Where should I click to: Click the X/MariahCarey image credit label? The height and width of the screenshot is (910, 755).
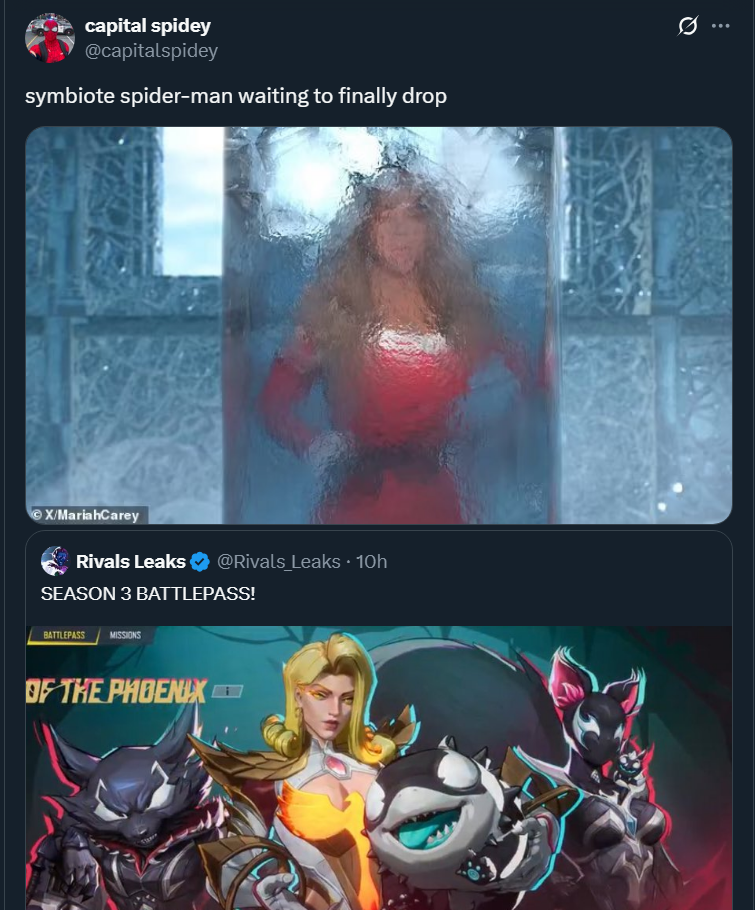coord(86,515)
